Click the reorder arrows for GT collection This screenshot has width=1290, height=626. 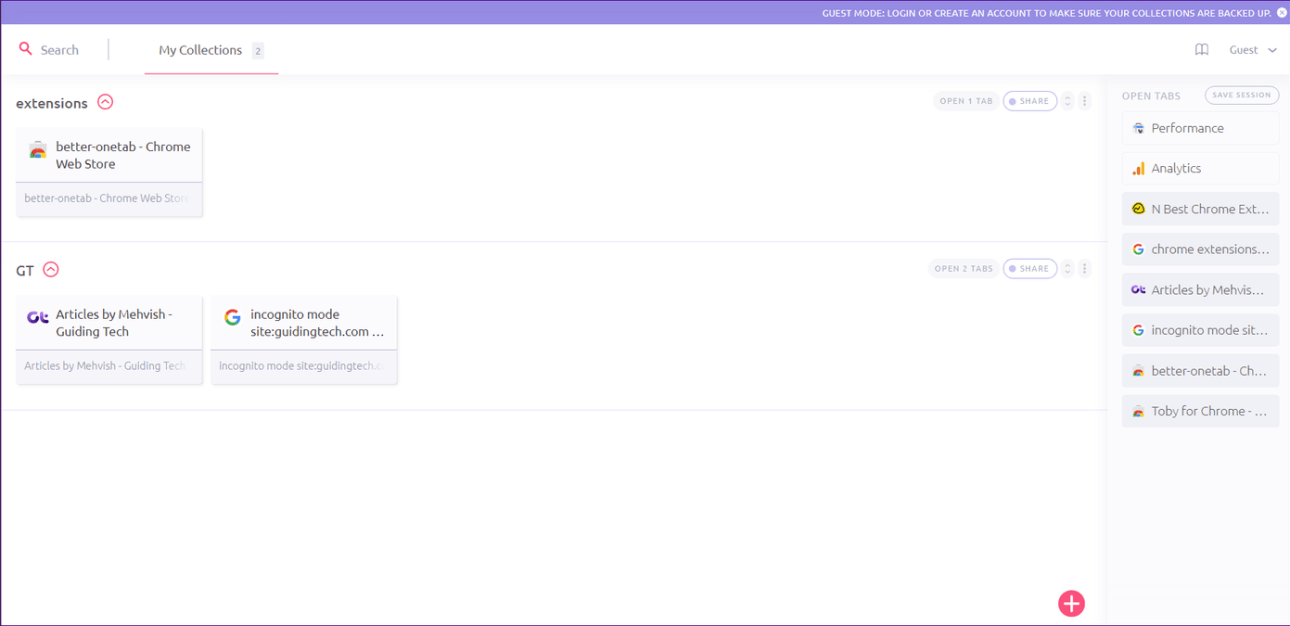(1067, 268)
